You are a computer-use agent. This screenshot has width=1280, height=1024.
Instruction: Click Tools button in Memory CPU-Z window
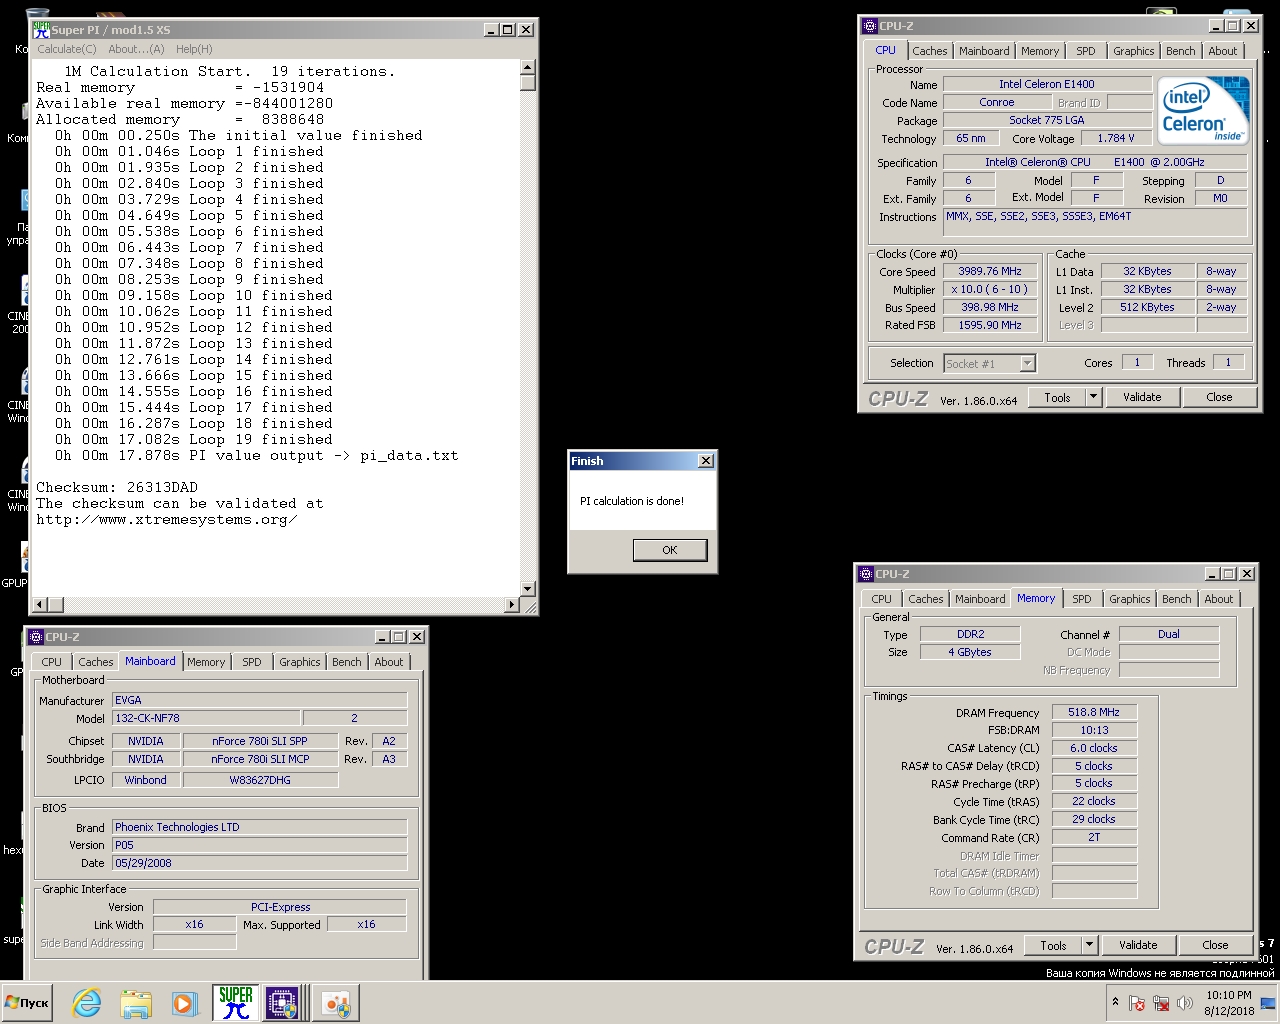(1053, 945)
